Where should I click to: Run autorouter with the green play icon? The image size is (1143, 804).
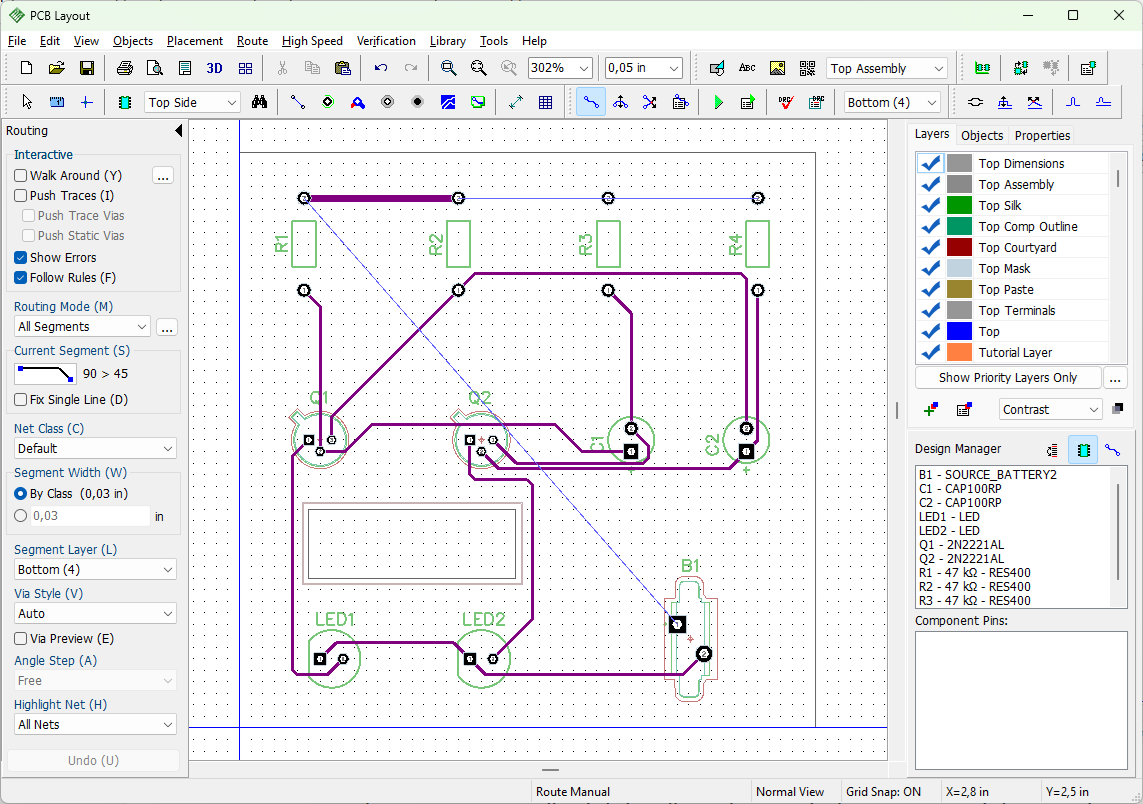[x=718, y=102]
